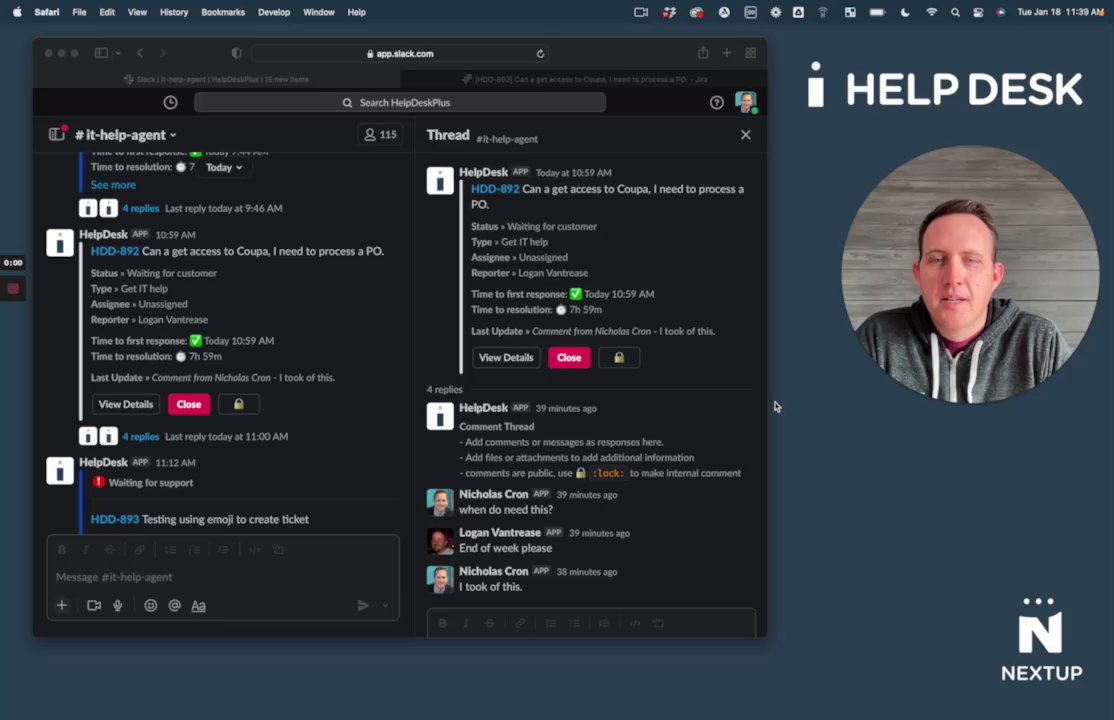Click the send message arrow icon

(363, 606)
